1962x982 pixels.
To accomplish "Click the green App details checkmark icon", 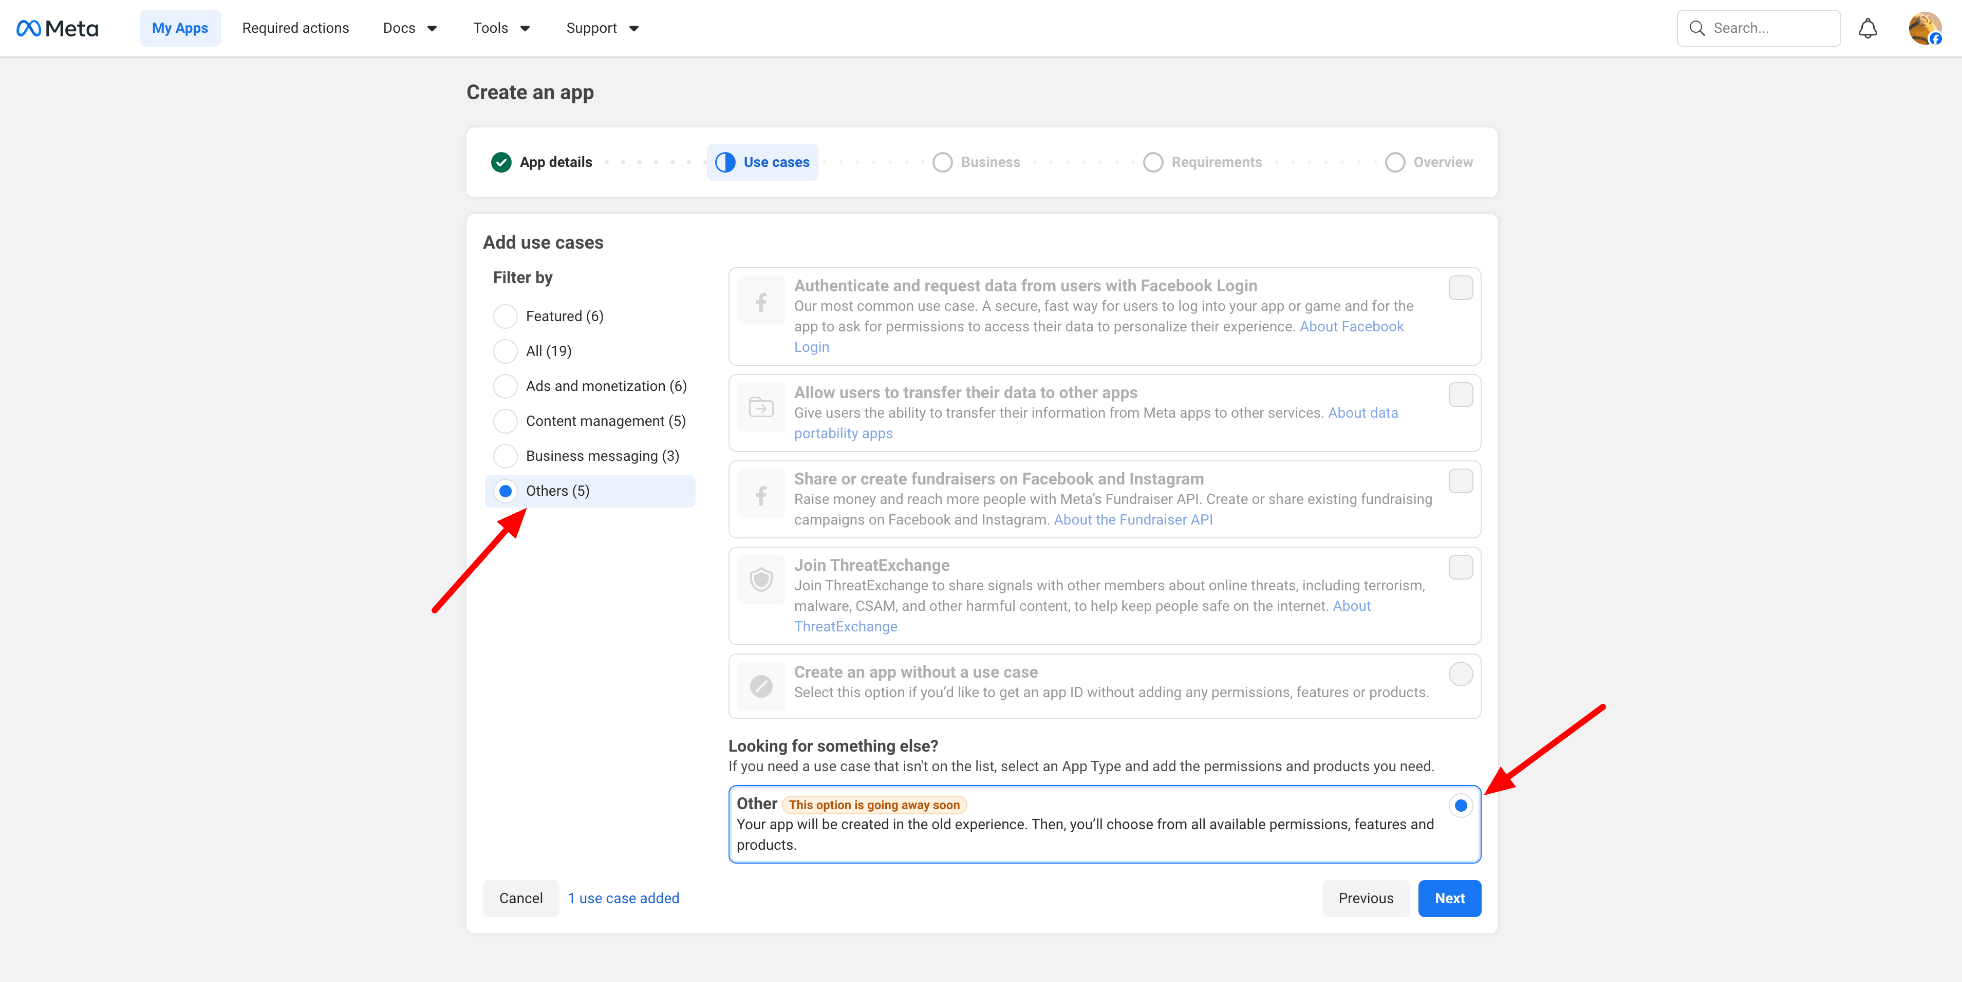I will [x=501, y=162].
